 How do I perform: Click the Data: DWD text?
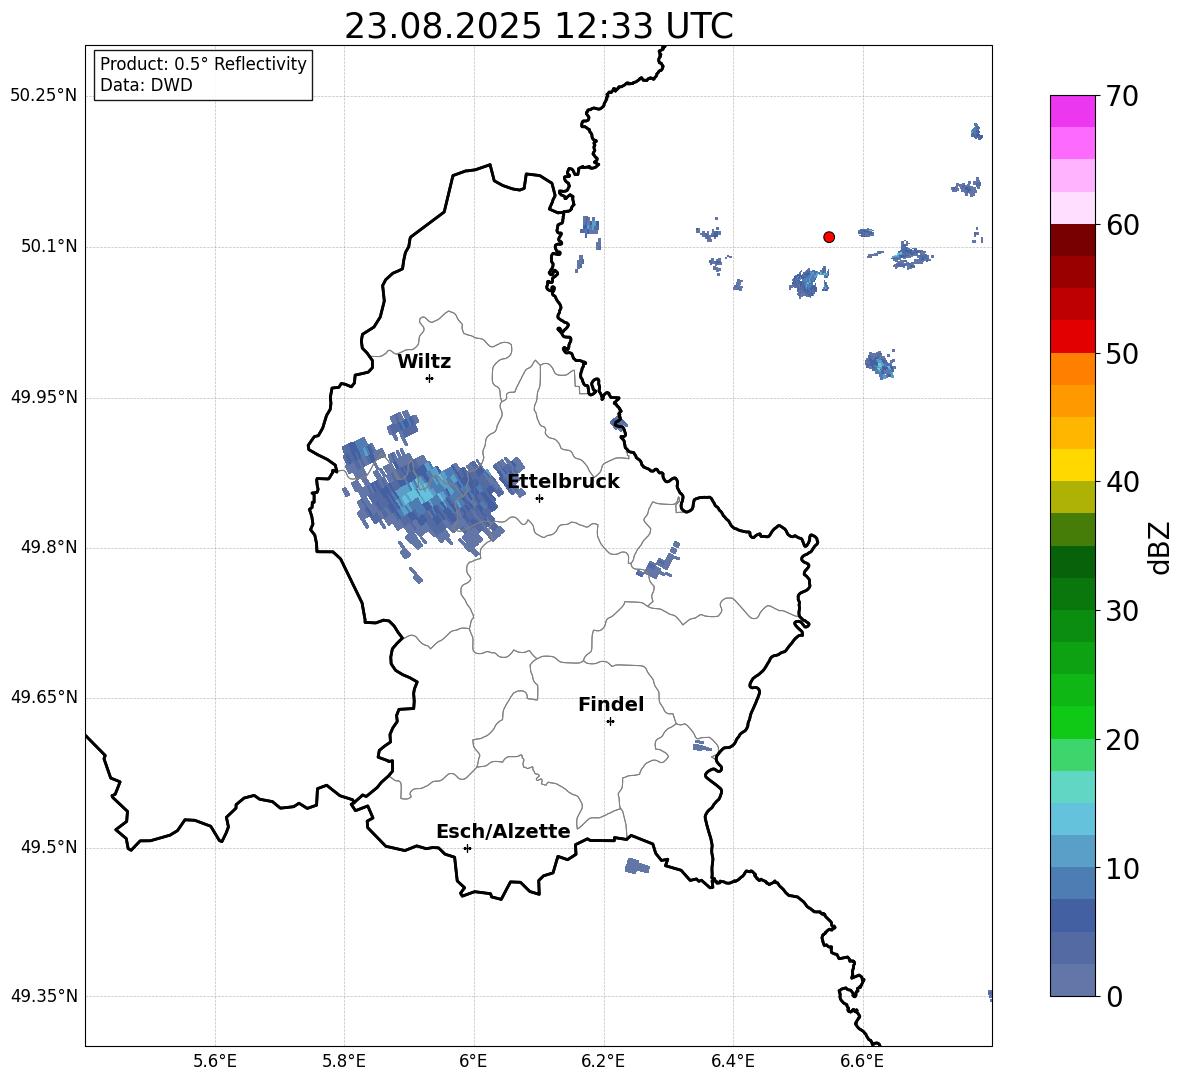click(146, 85)
